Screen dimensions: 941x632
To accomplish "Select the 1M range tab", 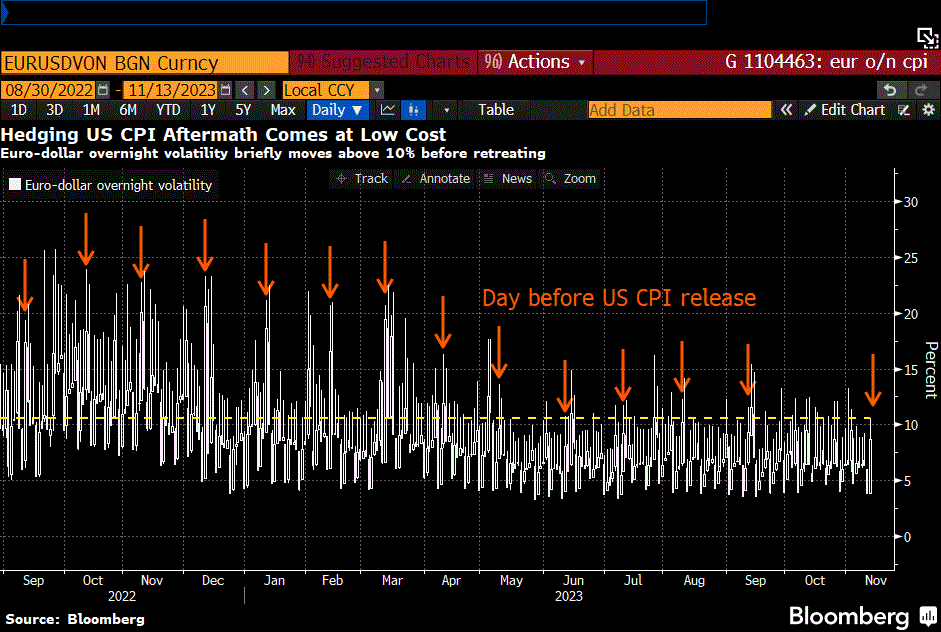I will [91, 110].
